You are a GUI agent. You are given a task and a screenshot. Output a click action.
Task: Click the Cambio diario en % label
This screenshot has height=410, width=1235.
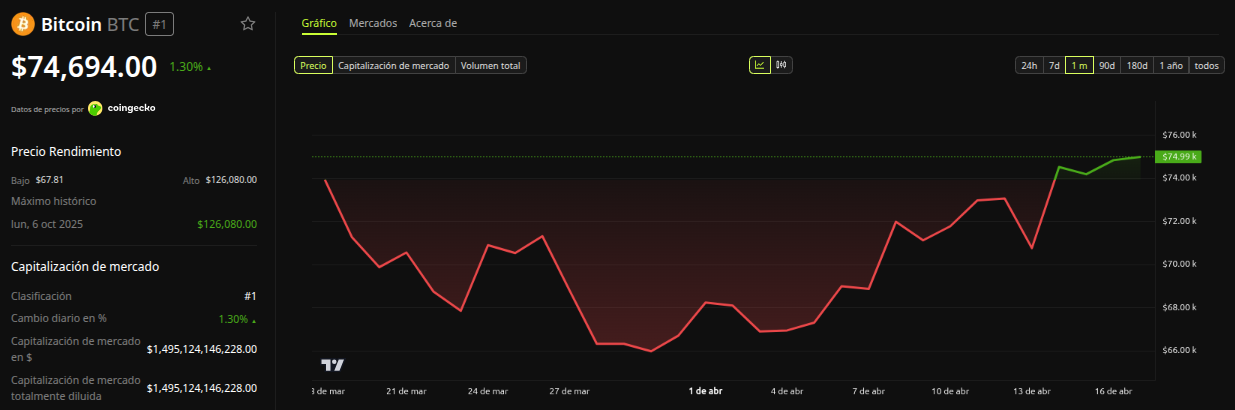(x=58, y=318)
